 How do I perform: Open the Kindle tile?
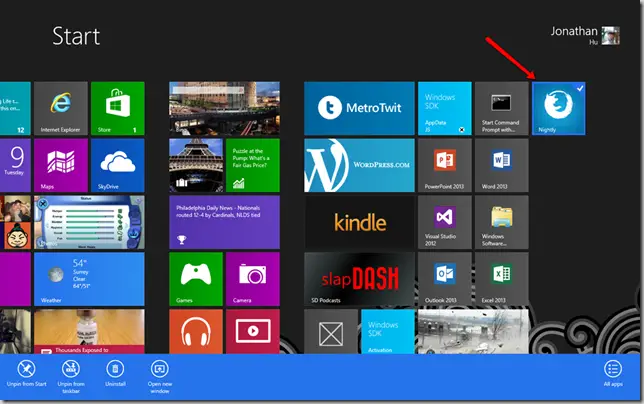coord(359,222)
